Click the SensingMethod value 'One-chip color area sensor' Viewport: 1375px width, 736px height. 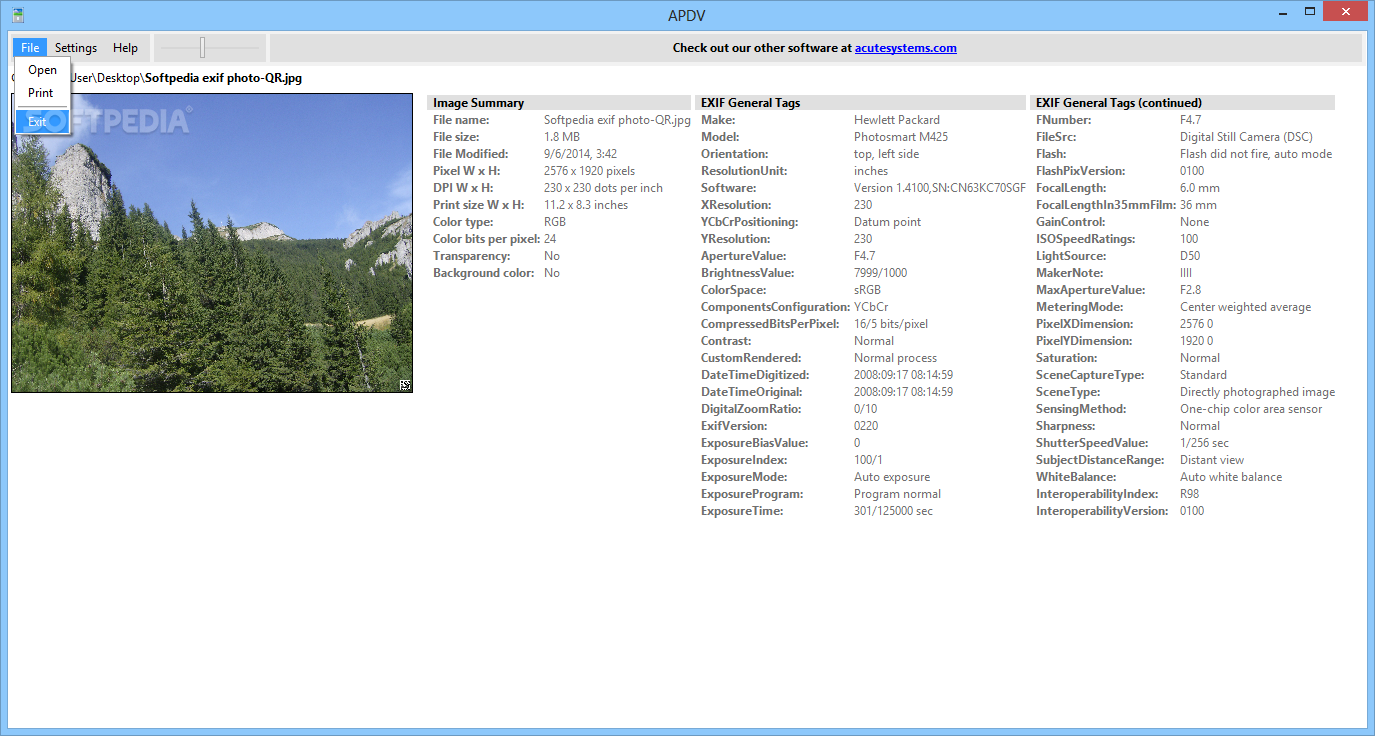(1251, 409)
